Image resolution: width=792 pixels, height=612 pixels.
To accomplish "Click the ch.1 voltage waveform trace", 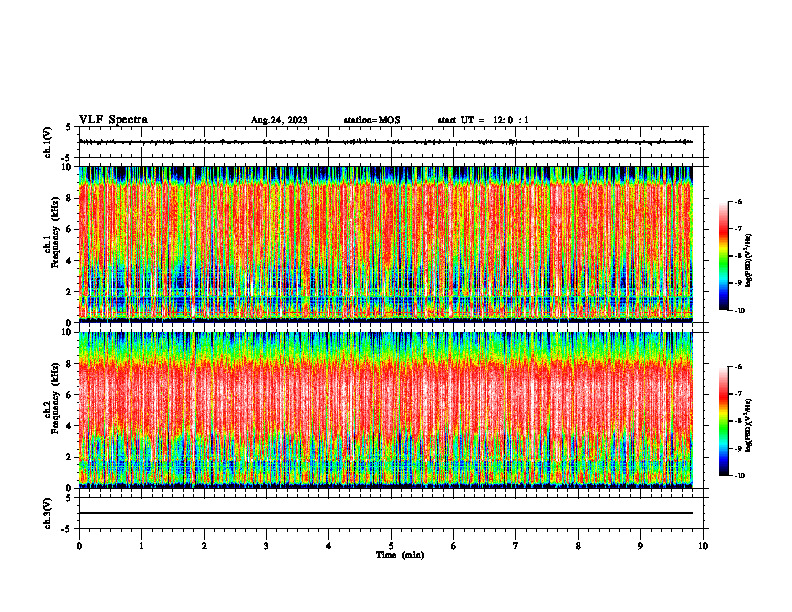I will (x=386, y=142).
